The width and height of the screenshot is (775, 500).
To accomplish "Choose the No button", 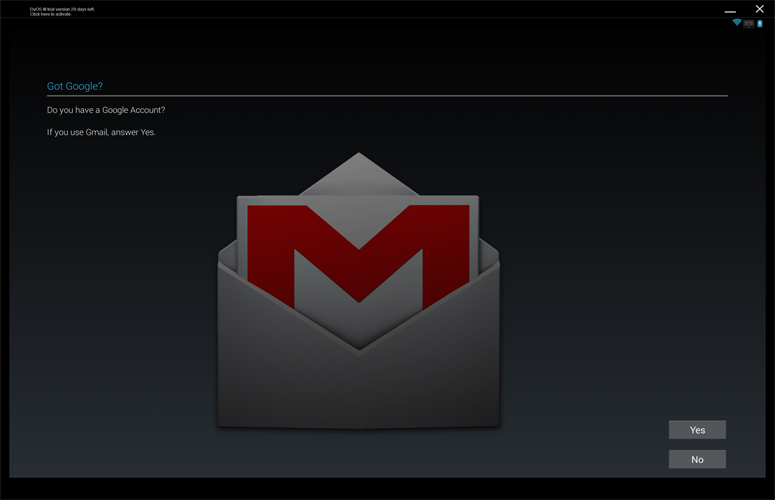I will pos(697,459).
